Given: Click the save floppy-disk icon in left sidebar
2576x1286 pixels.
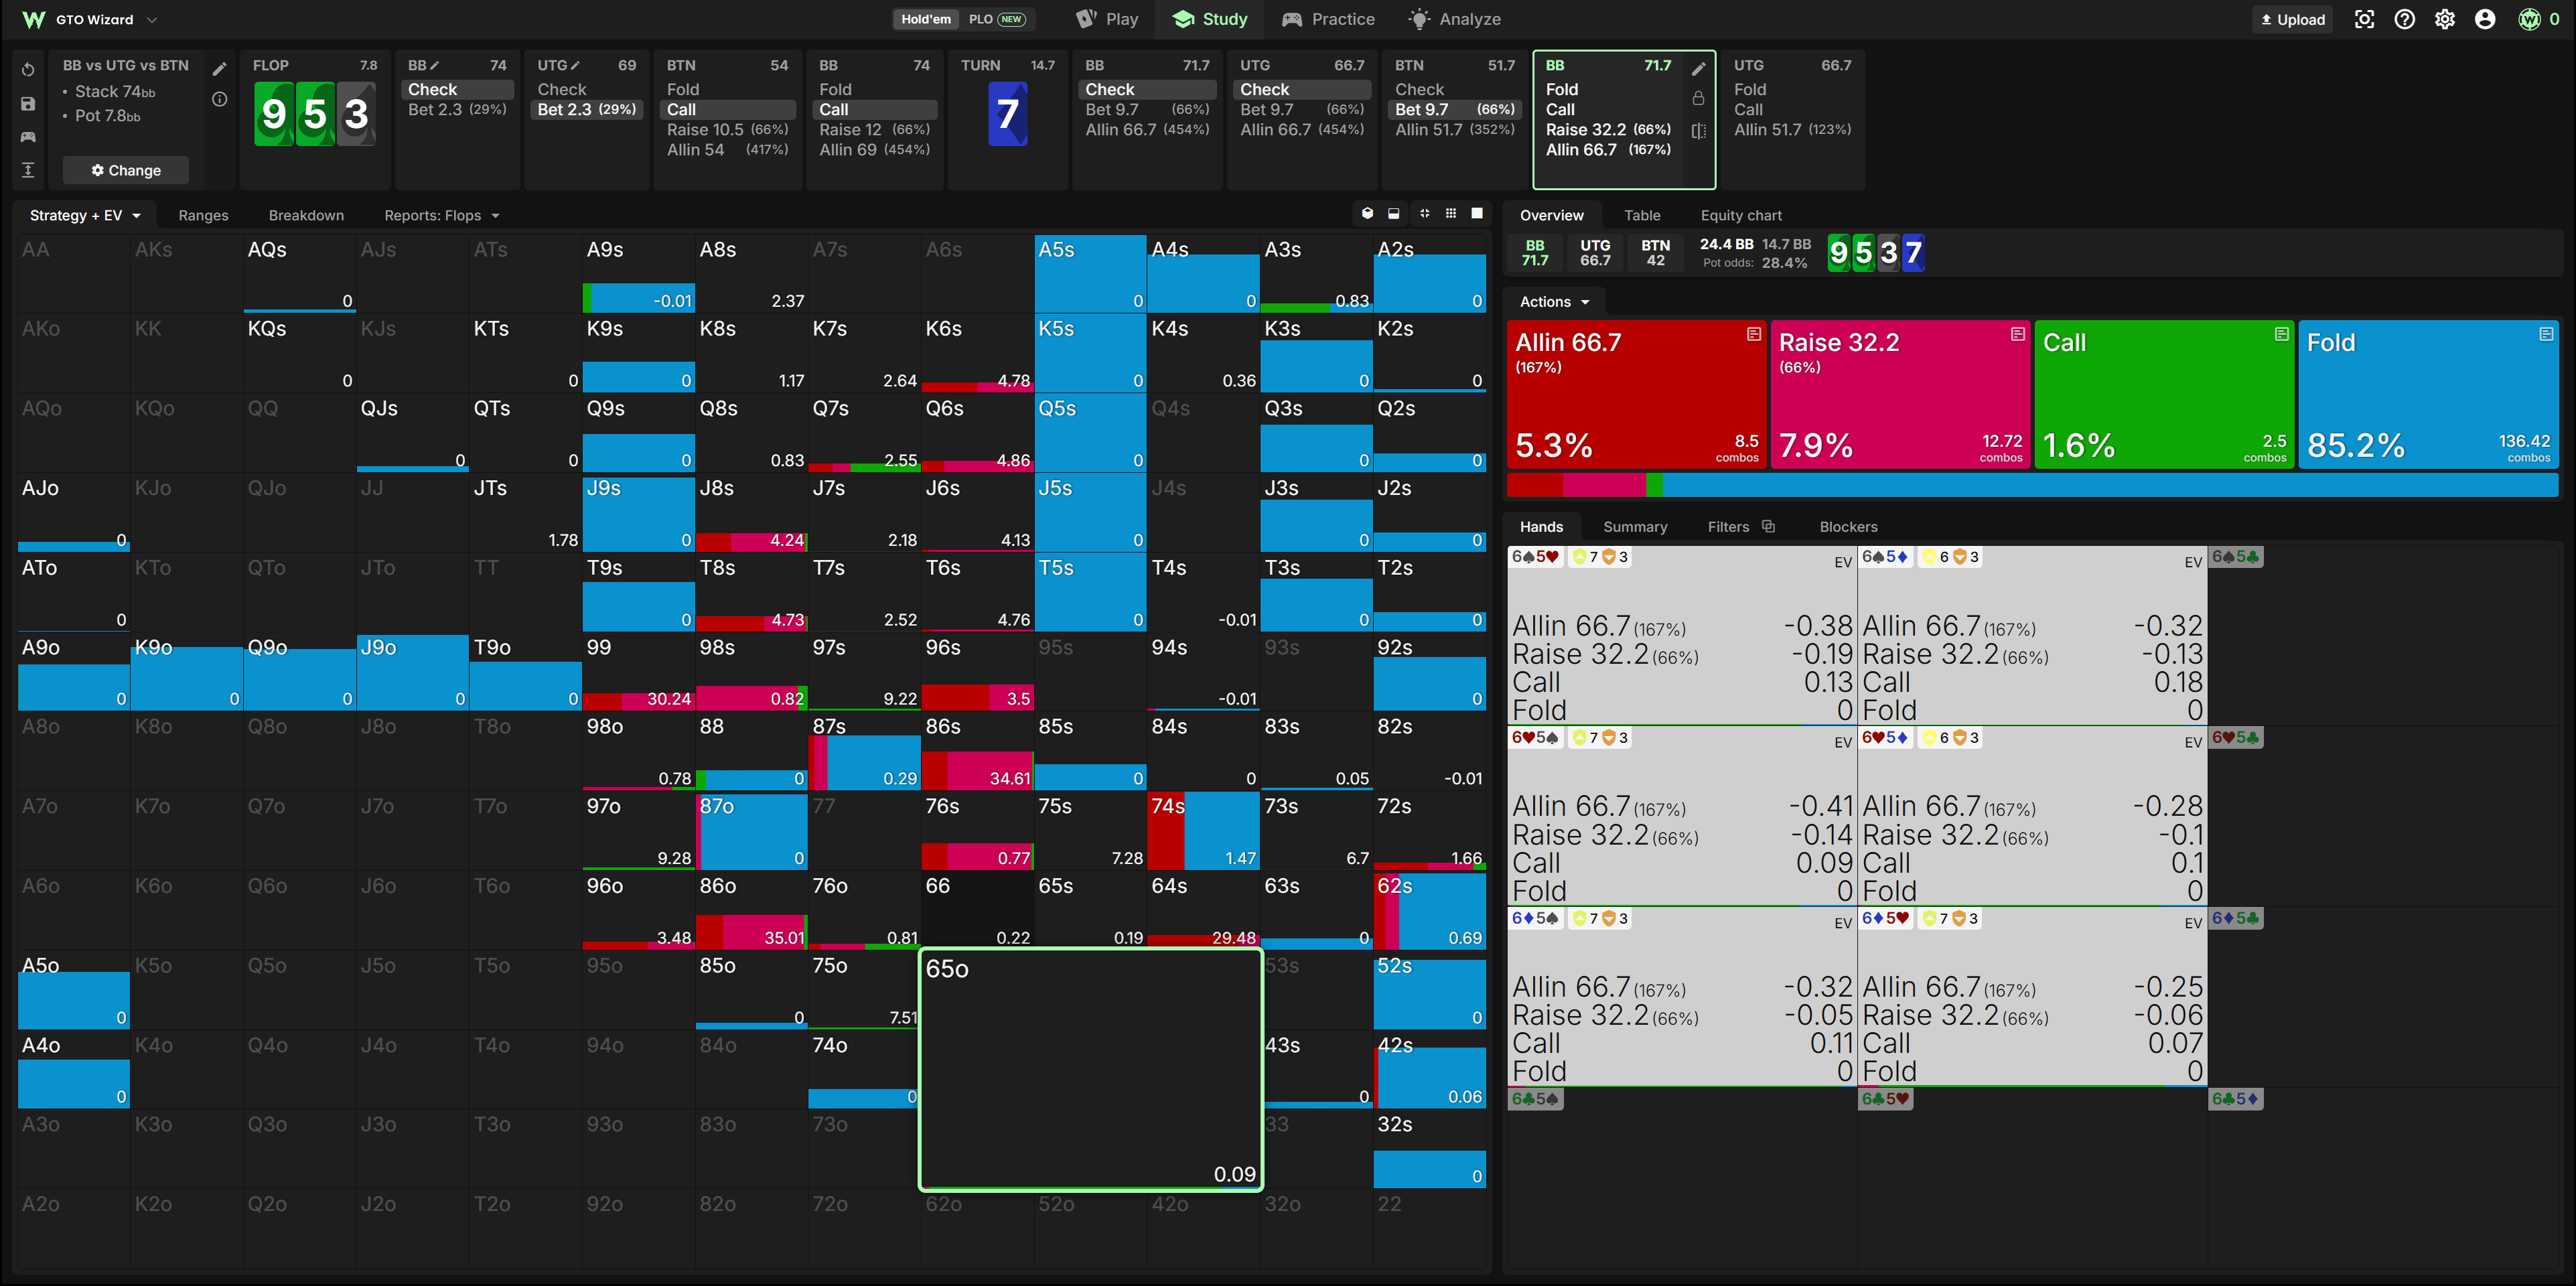Looking at the screenshot, I should pos(28,104).
